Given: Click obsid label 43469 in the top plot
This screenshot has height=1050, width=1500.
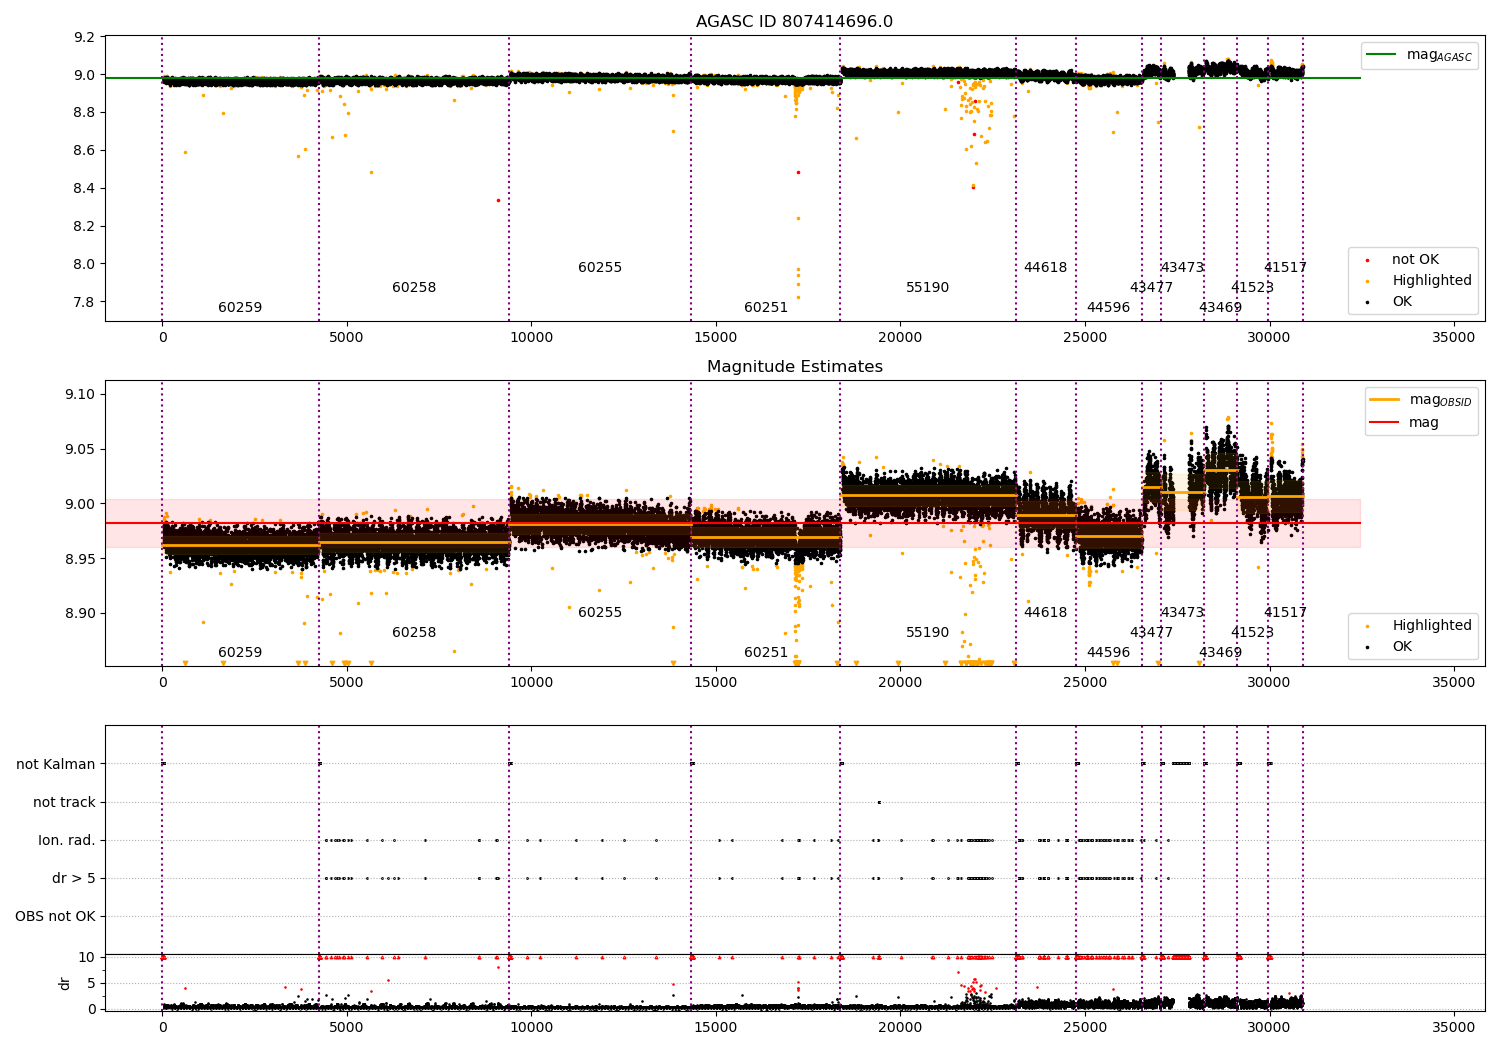Looking at the screenshot, I should tap(1220, 308).
